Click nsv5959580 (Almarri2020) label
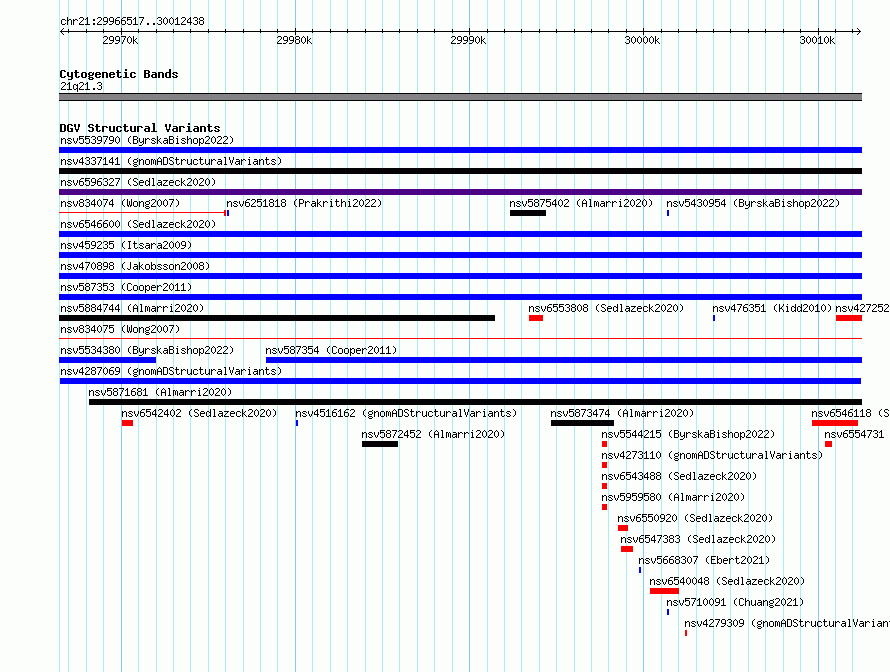This screenshot has width=890, height=672. coord(673,497)
